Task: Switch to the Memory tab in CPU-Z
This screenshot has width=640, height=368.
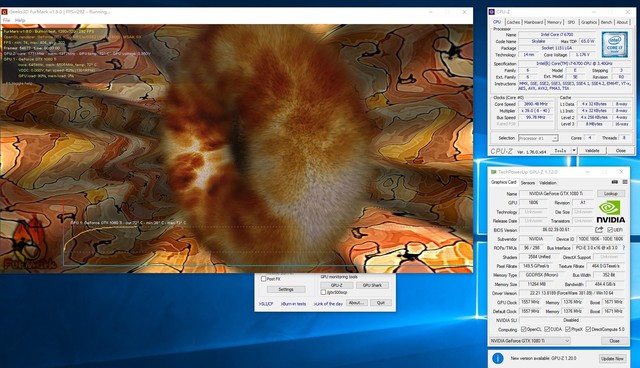Action: click(554, 22)
